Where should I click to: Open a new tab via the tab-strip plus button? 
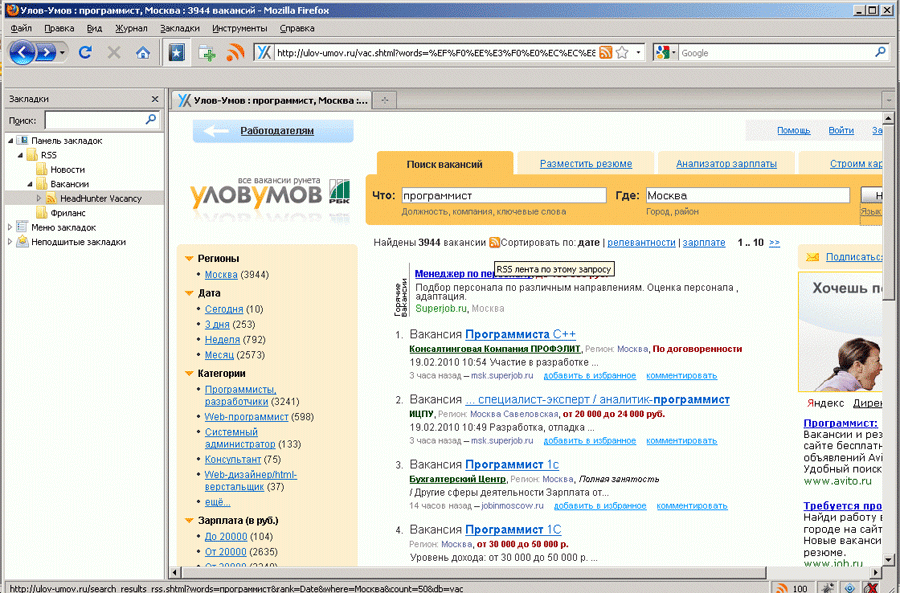[385, 100]
